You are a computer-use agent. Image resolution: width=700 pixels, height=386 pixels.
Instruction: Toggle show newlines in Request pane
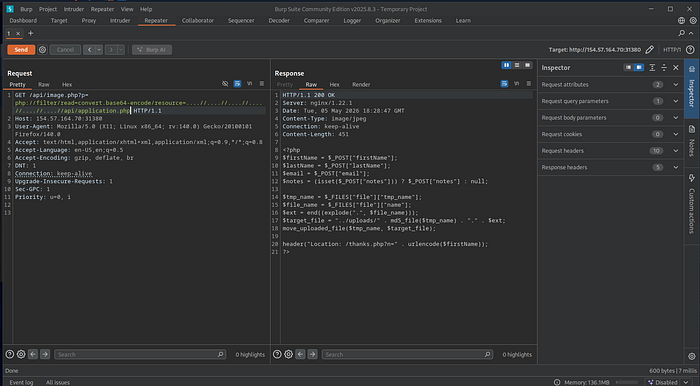(x=250, y=84)
